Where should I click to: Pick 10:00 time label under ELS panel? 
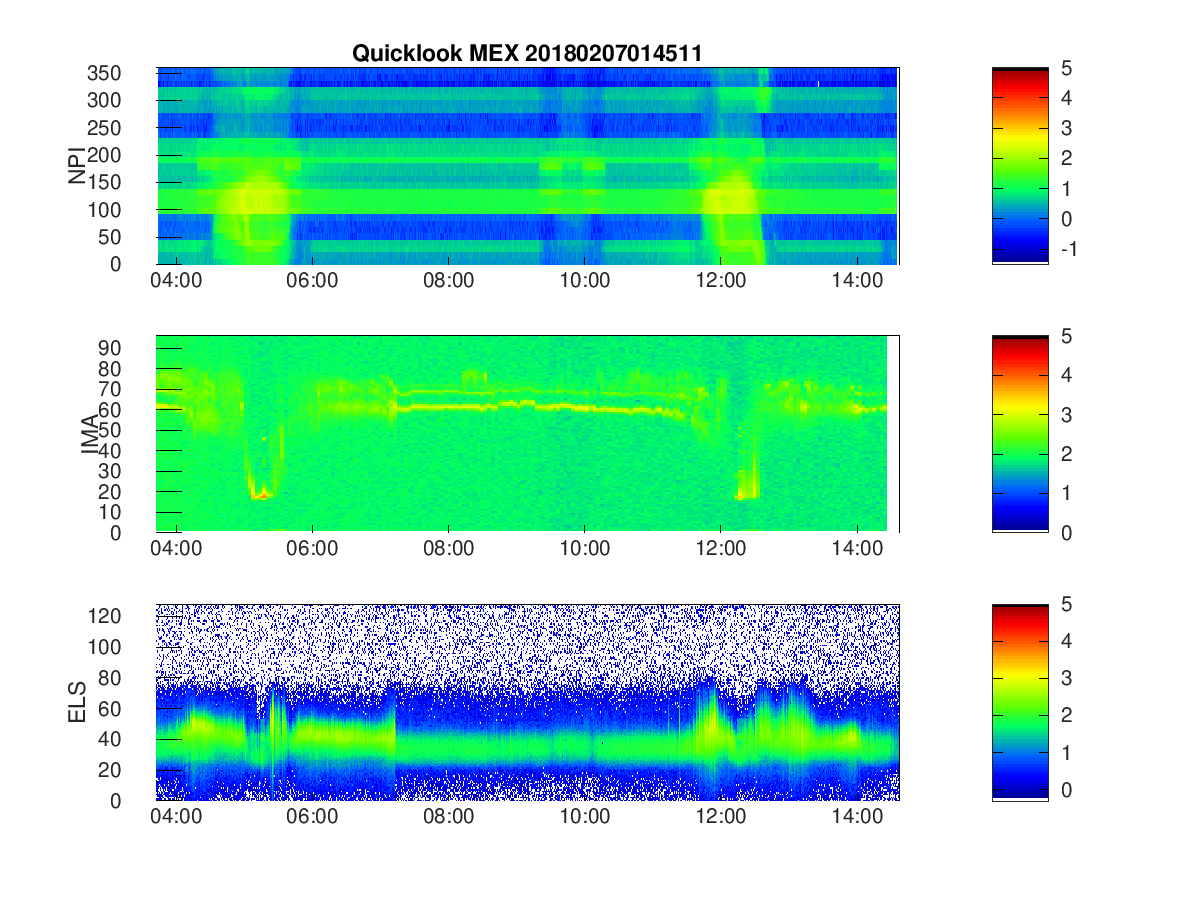click(585, 818)
